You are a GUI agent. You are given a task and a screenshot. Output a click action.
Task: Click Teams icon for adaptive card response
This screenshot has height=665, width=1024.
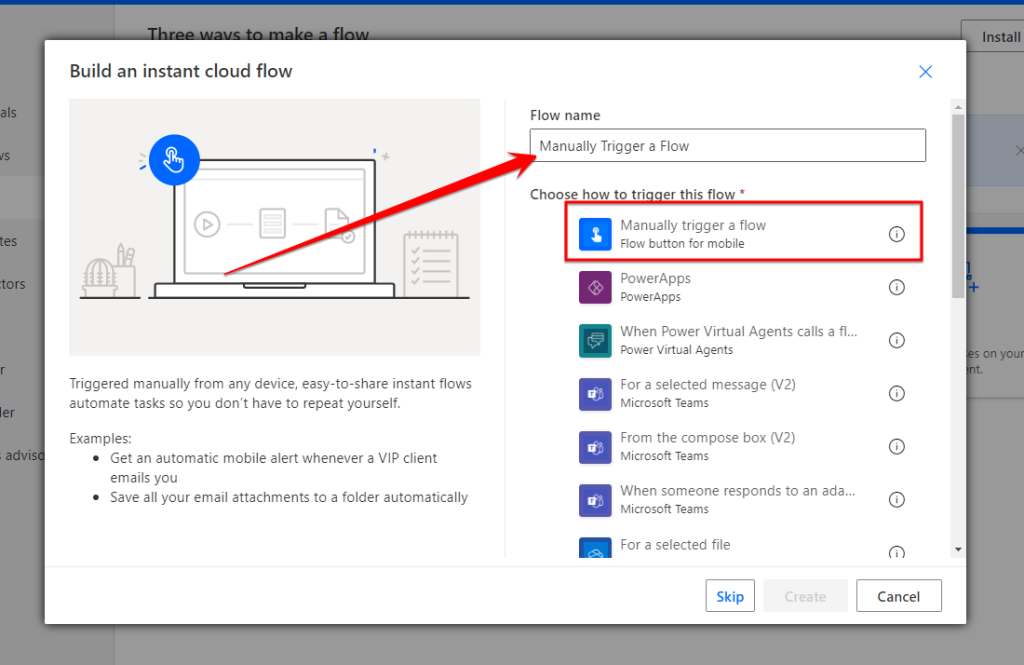coord(595,500)
